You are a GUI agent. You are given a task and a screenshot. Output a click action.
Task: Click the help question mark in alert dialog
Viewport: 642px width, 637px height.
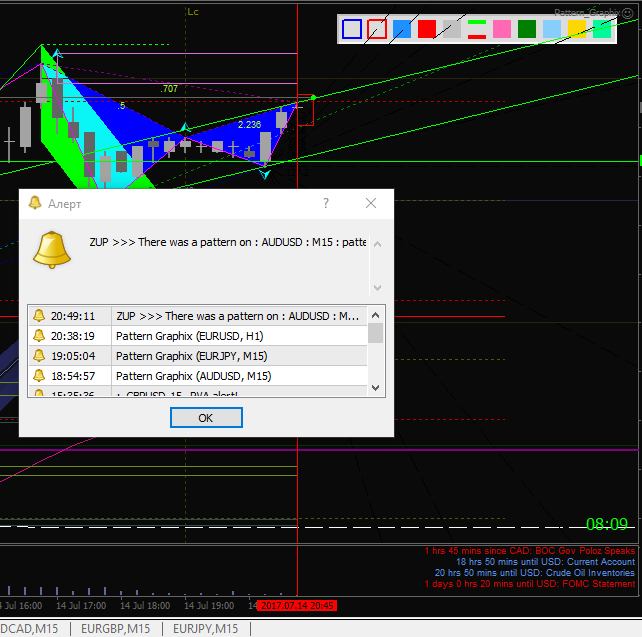pos(326,203)
